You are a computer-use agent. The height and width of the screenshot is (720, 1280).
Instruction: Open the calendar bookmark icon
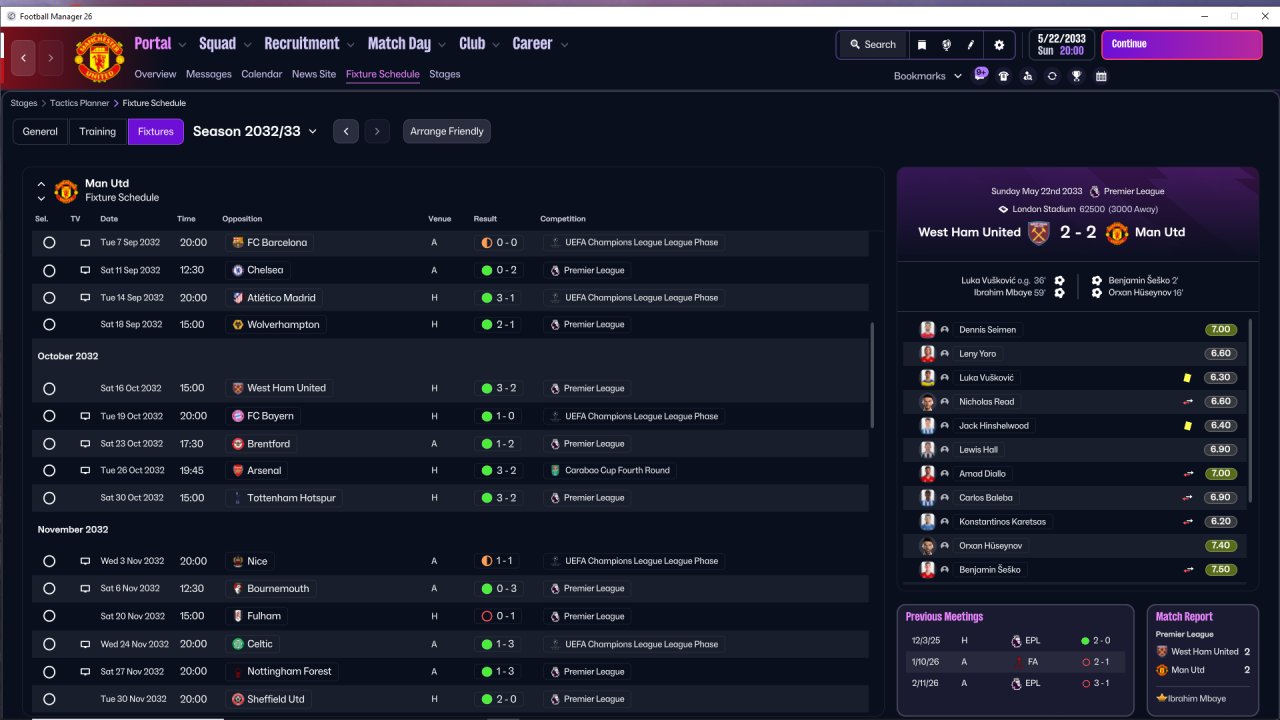point(1101,76)
